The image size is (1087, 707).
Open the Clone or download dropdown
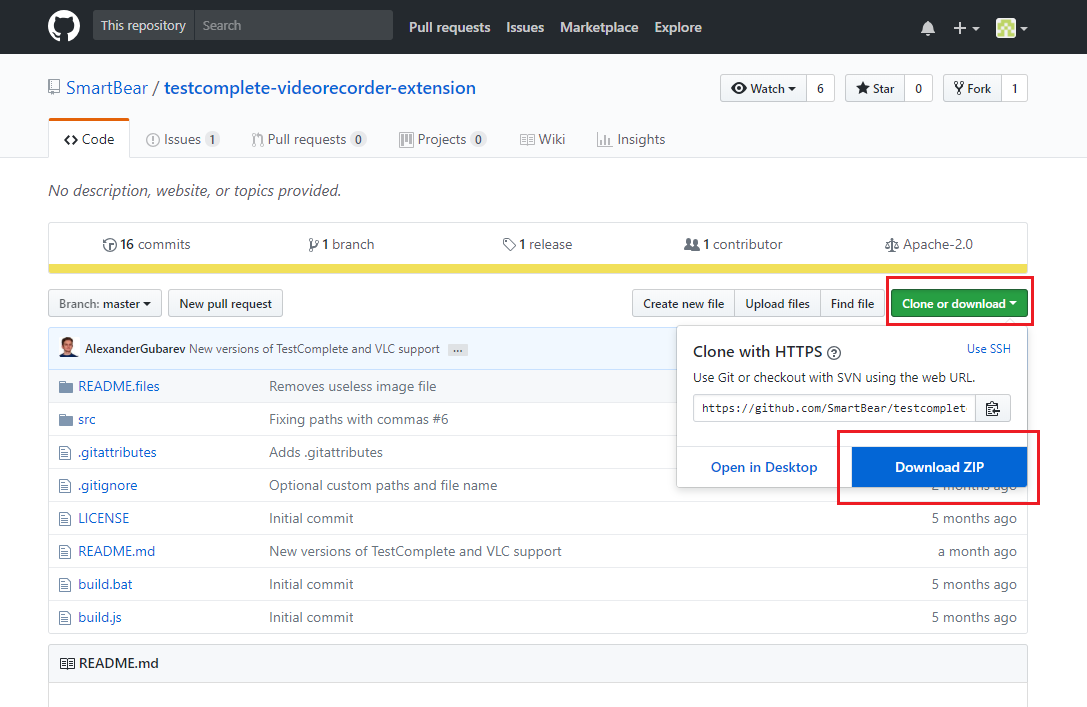tap(959, 304)
